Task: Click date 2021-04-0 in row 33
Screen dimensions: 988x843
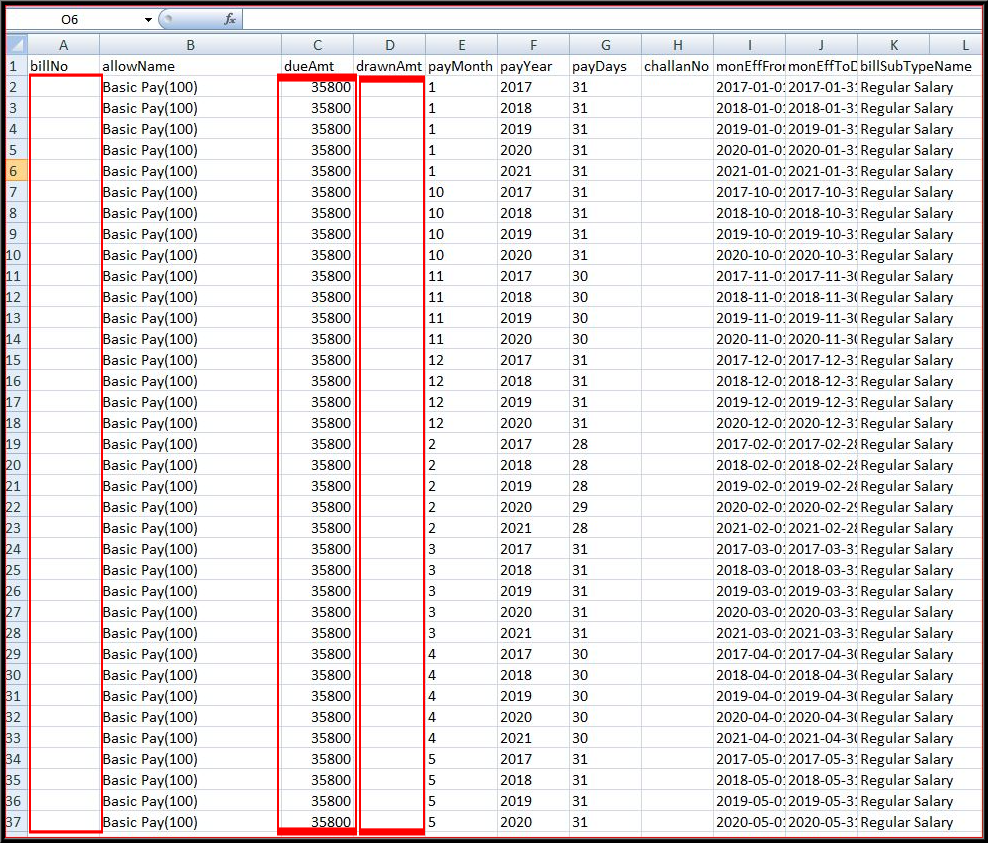Action: pos(749,738)
